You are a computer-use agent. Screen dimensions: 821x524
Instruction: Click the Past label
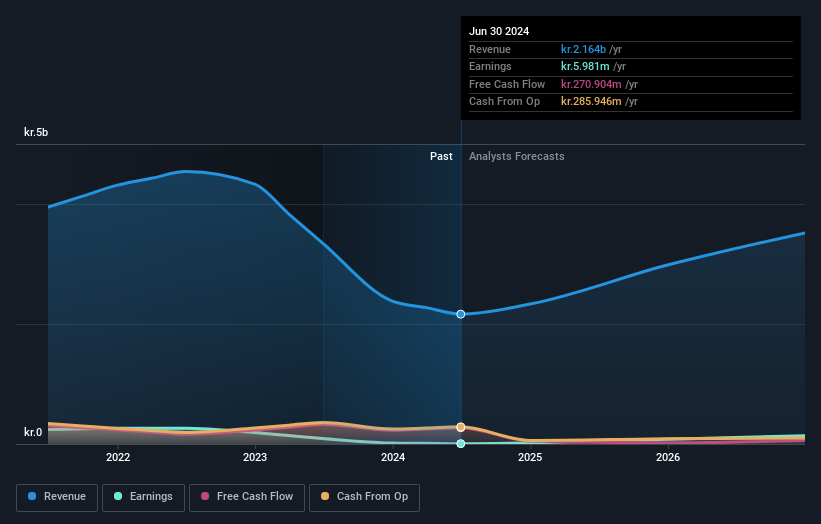441,157
